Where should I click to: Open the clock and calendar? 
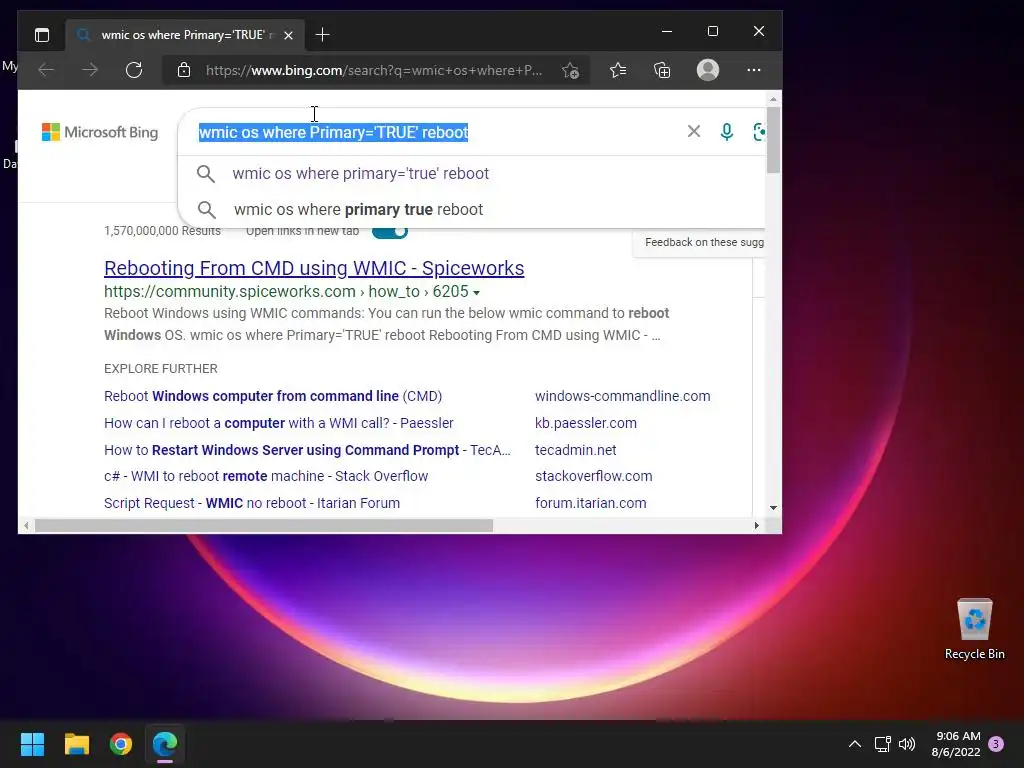(956, 744)
